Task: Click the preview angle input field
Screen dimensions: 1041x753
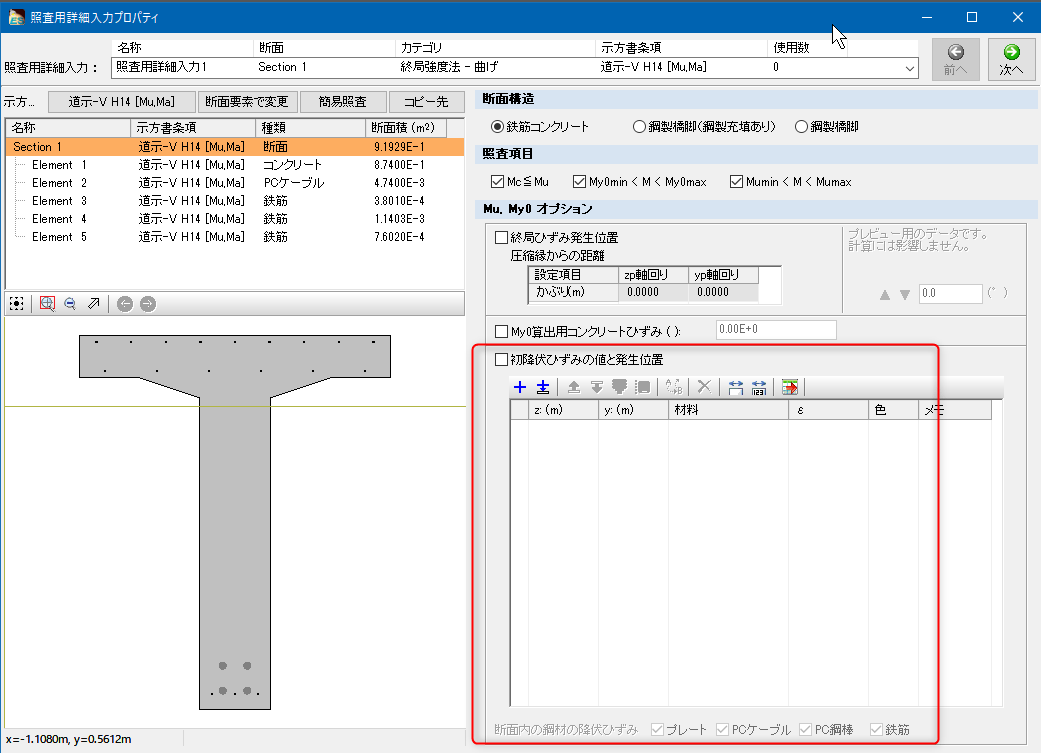Action: (948, 294)
